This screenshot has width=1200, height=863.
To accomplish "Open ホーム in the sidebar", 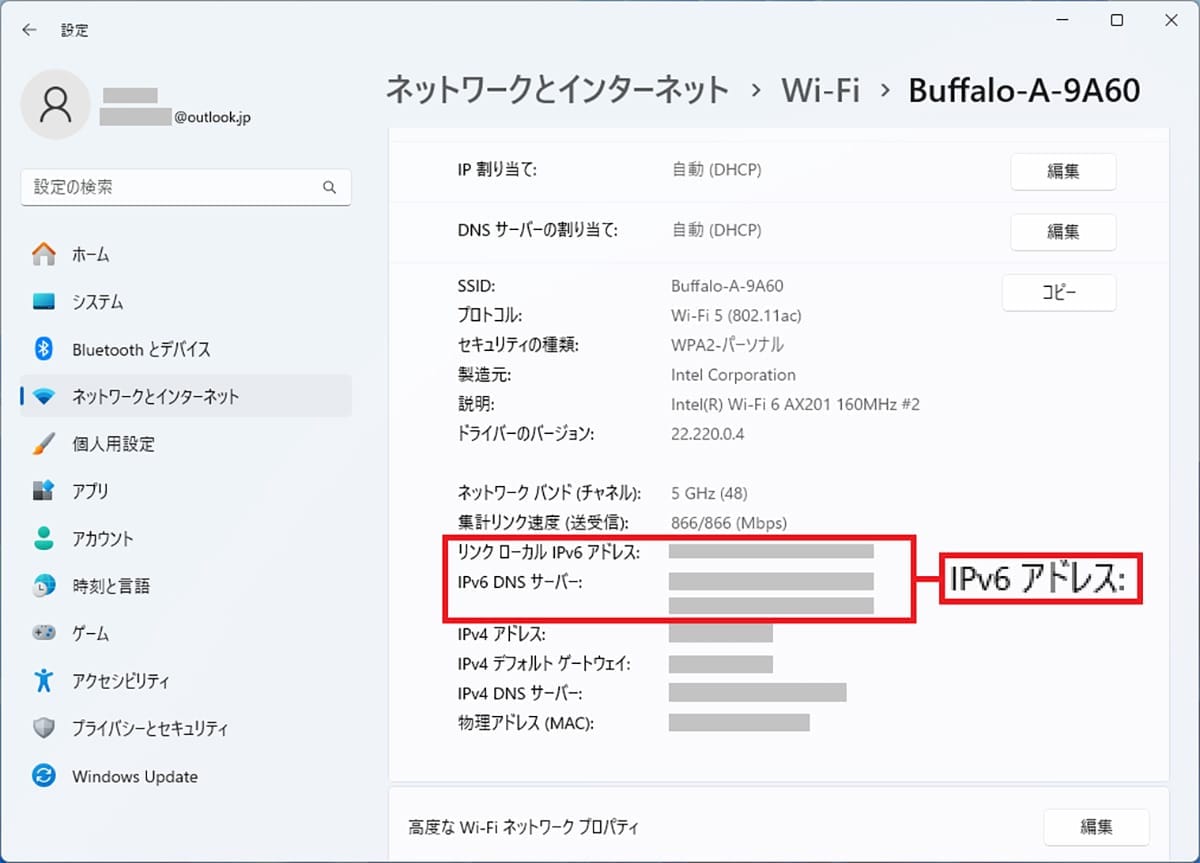I will tap(186, 254).
